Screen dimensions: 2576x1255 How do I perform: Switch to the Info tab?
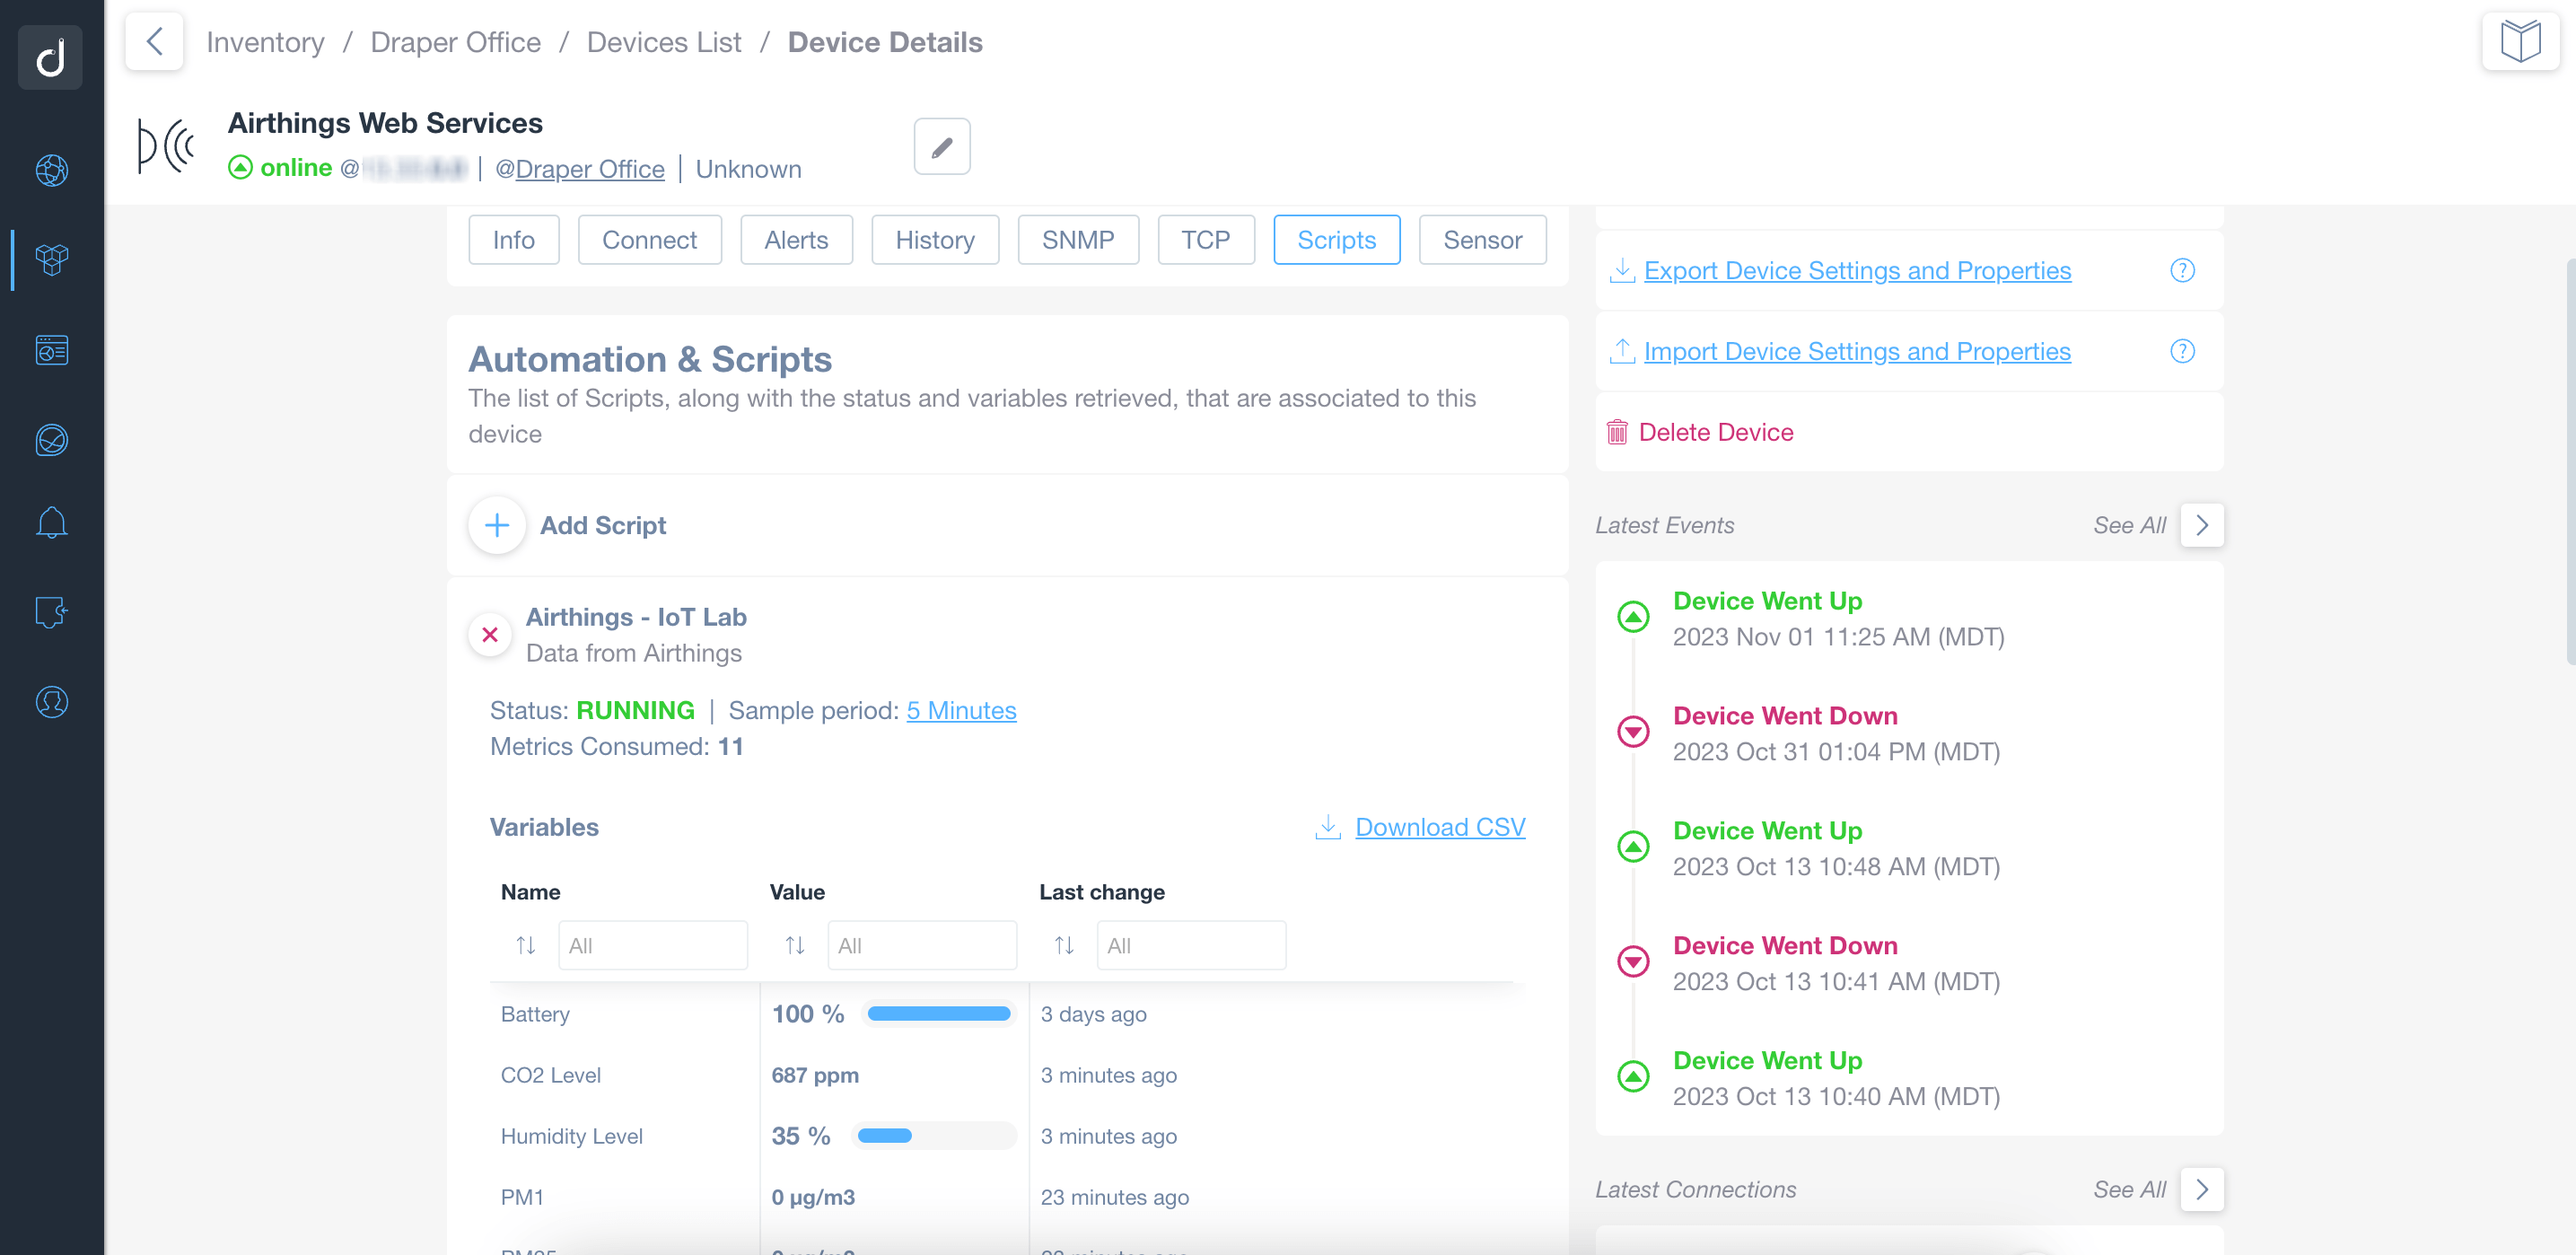[x=514, y=240]
